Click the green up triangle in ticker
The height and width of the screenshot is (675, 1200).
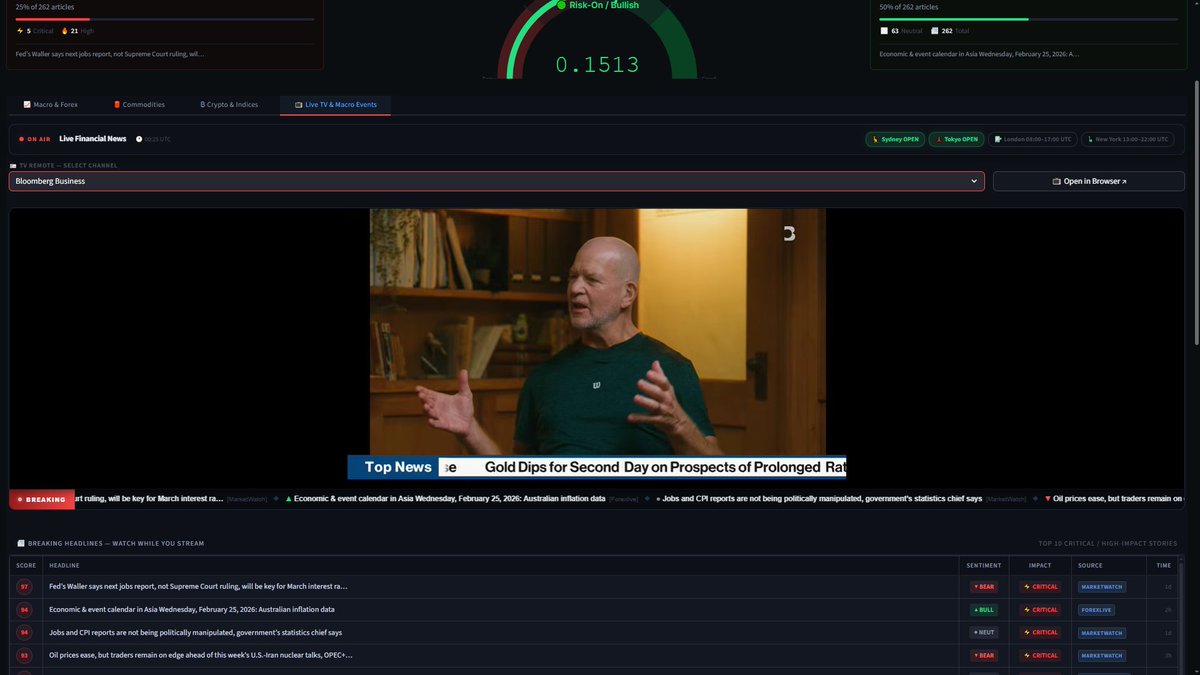coord(289,498)
